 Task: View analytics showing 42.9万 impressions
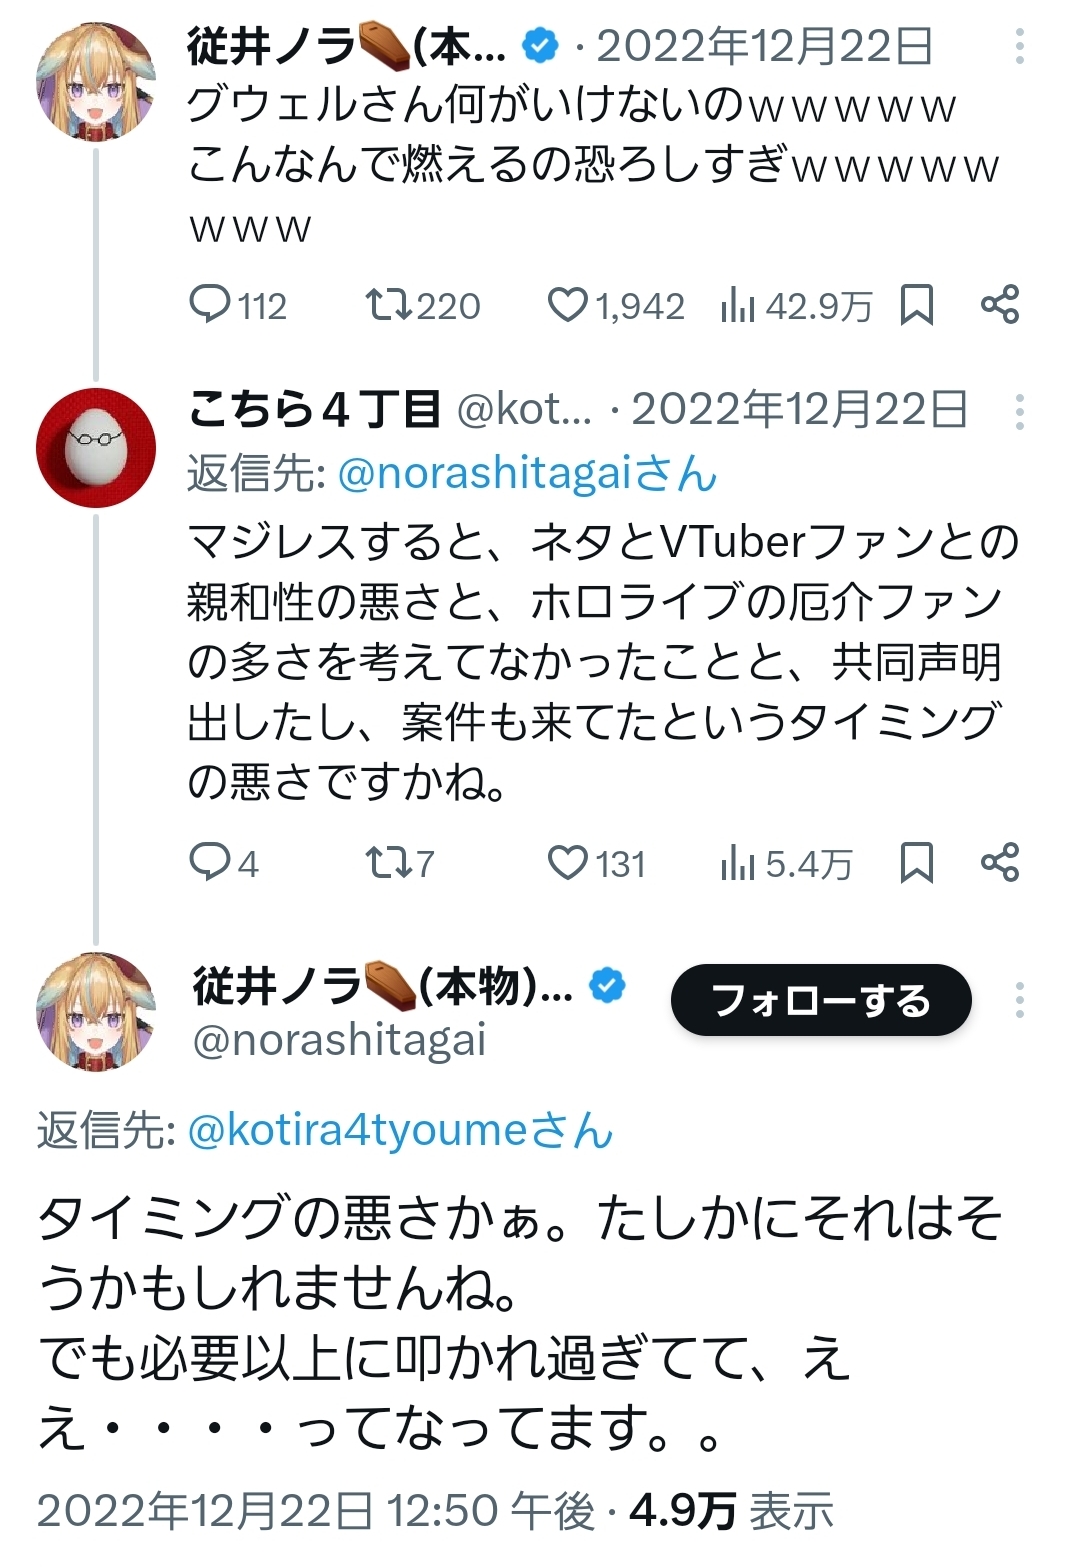point(795,305)
